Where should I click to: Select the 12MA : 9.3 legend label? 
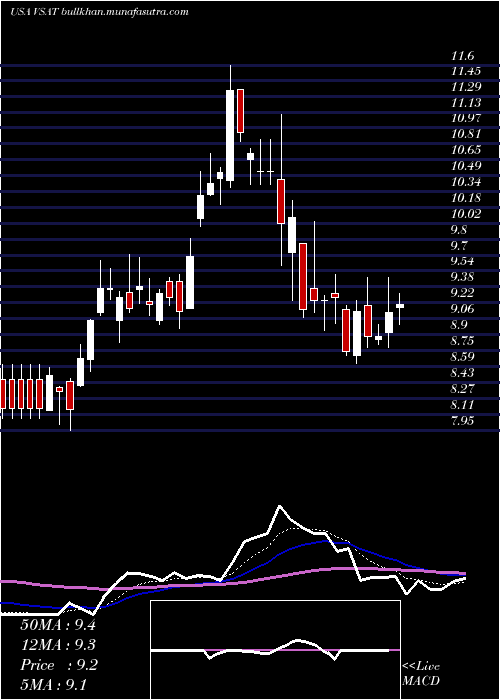coord(58,645)
